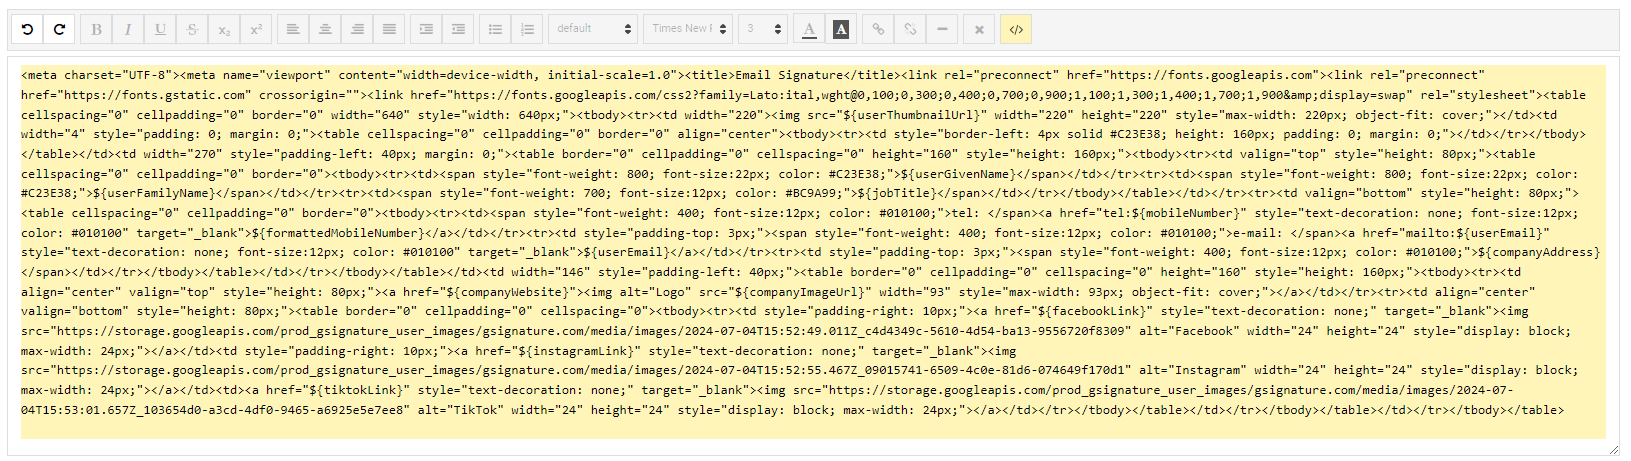The image size is (1631, 461).
Task: Click the '${companyImageUrl}' placeholder text
Action: click(799, 291)
